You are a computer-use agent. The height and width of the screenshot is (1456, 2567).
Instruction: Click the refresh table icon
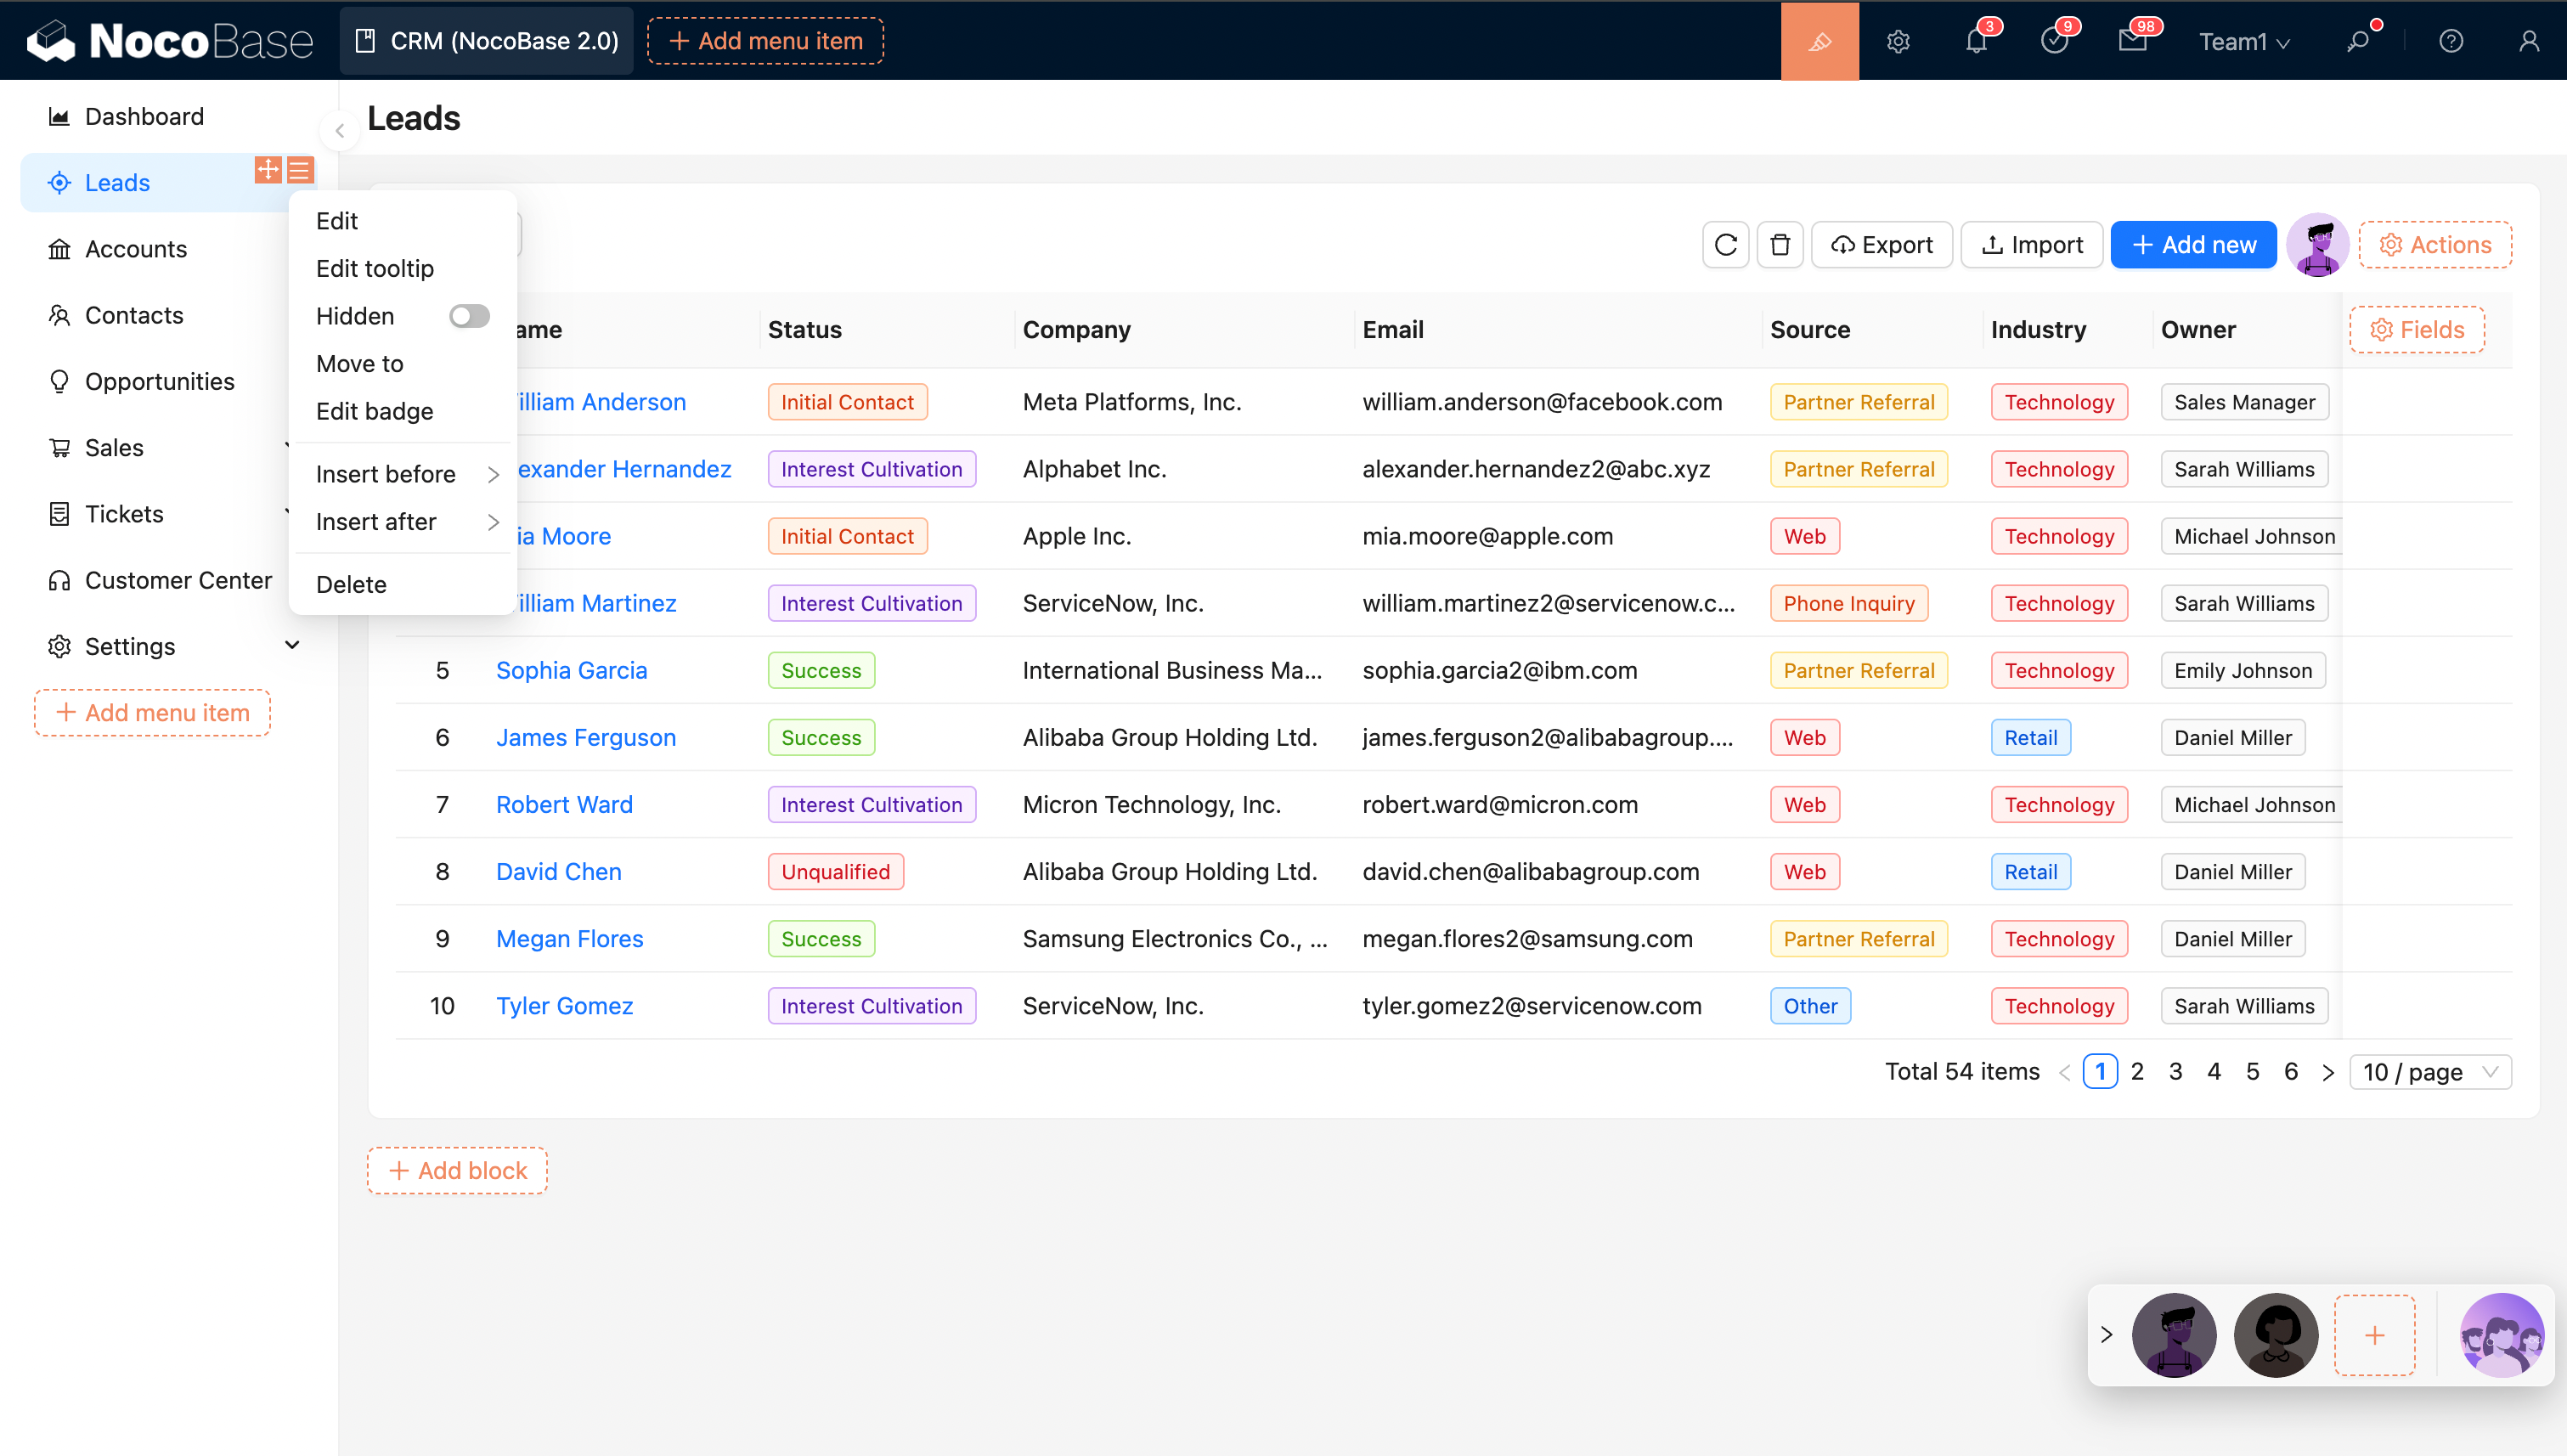(x=1725, y=245)
